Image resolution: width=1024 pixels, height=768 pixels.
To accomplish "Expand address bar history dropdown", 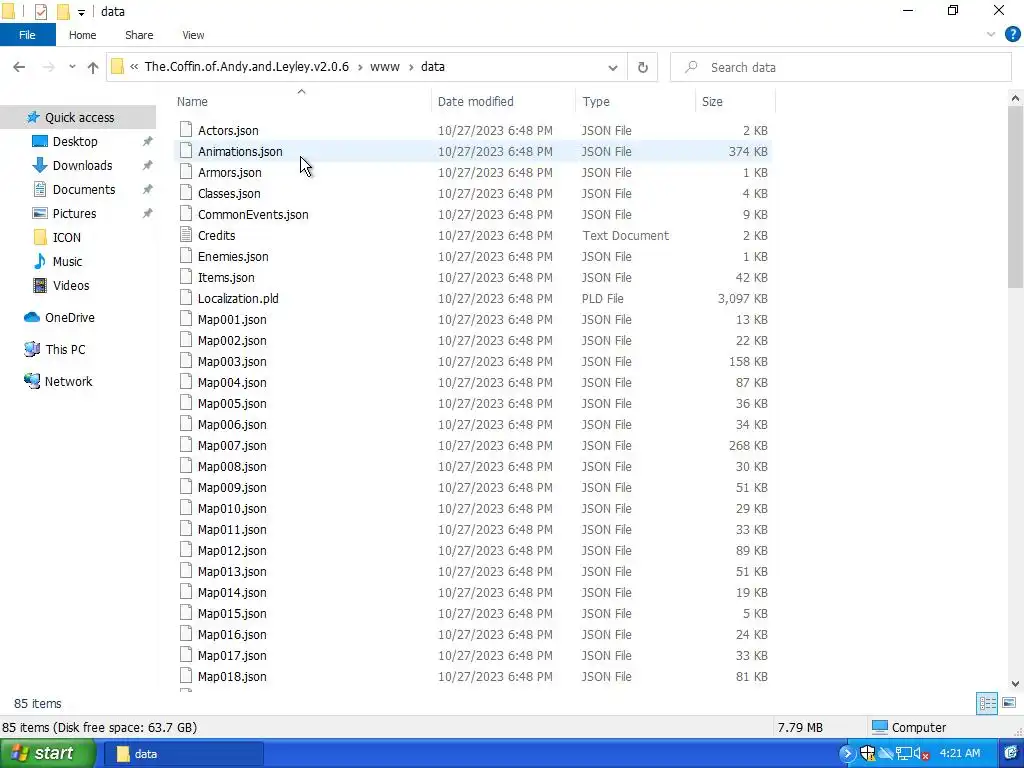I will [x=613, y=67].
